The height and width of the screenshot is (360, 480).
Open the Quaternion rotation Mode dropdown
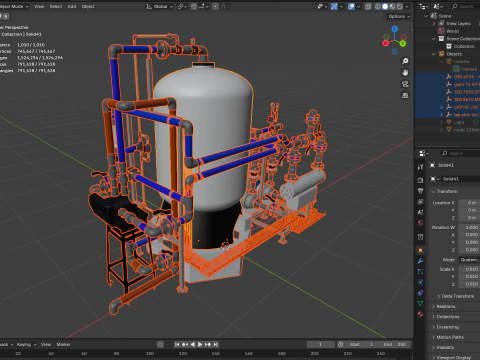pos(469,260)
